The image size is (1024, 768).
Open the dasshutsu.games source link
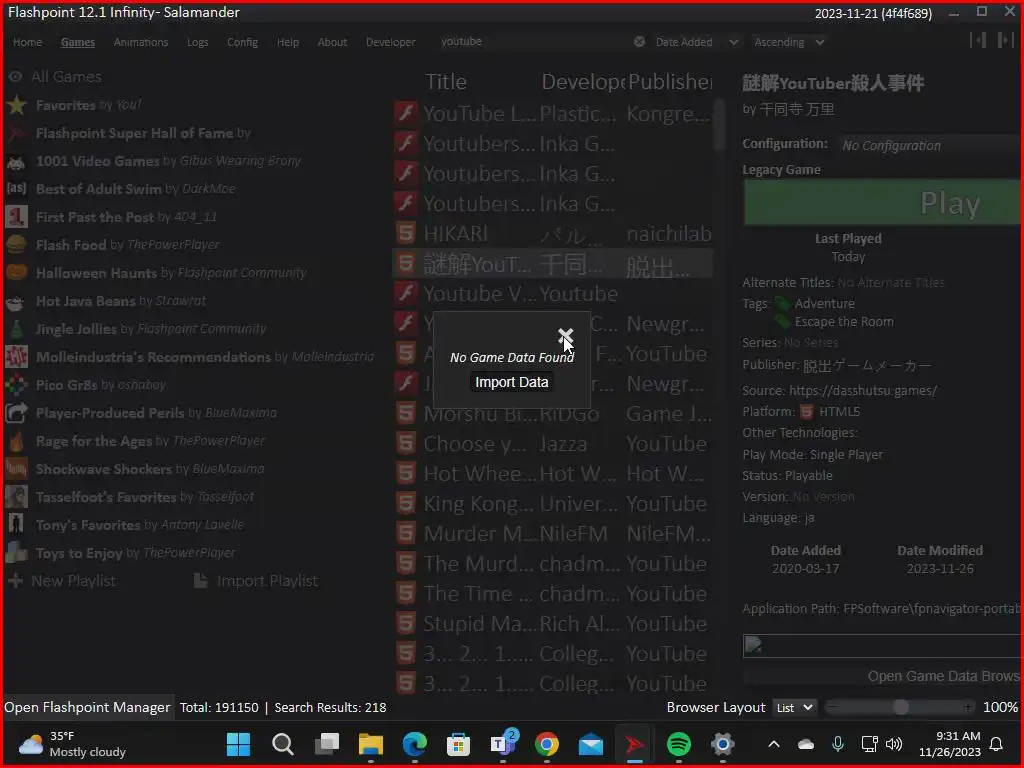coord(863,391)
